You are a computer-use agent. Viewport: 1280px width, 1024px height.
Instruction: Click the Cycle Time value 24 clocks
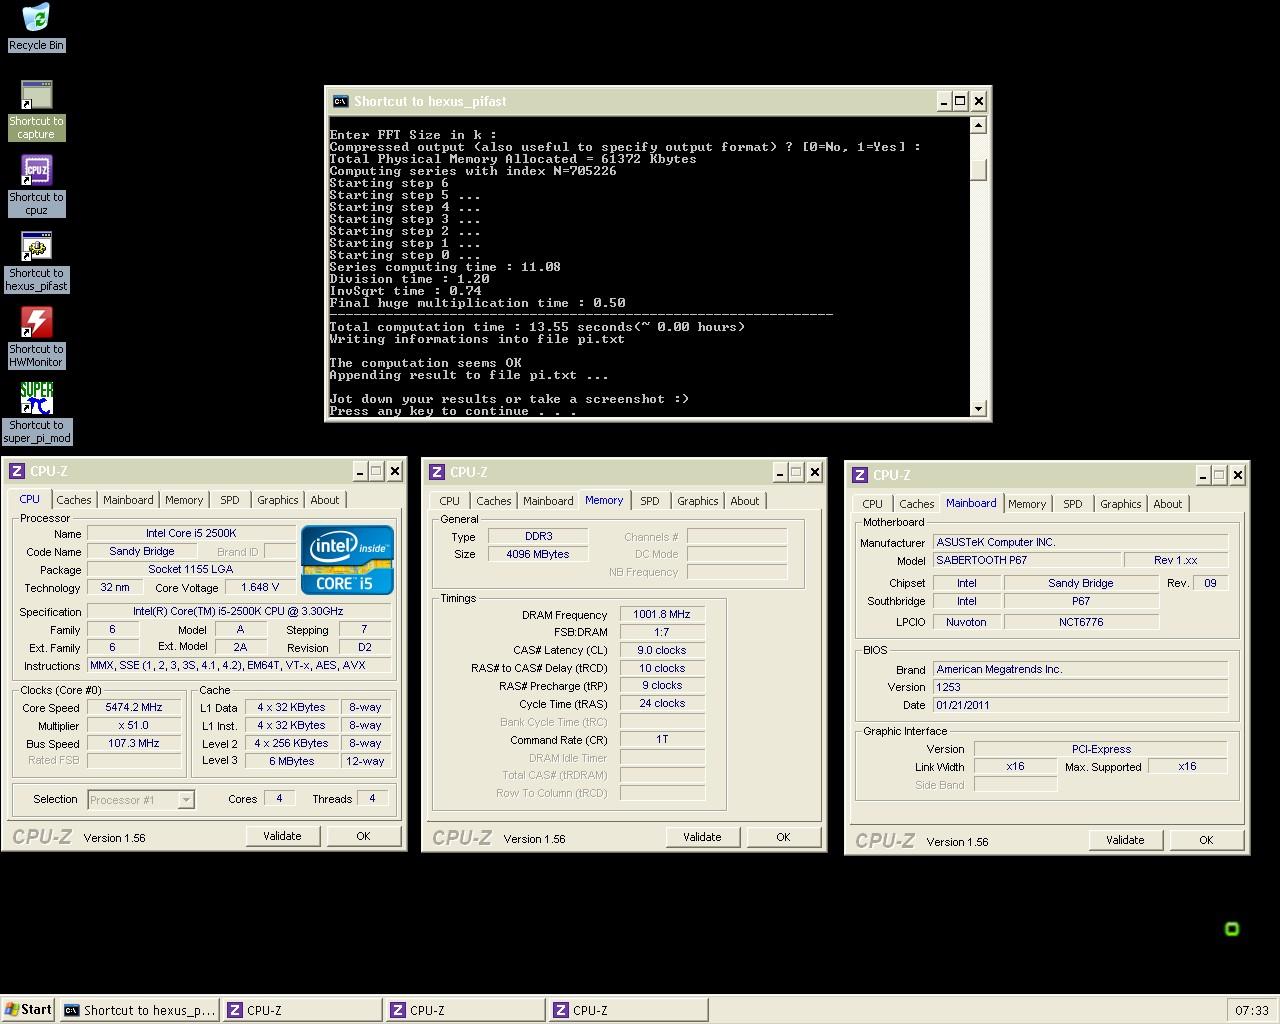pos(662,703)
